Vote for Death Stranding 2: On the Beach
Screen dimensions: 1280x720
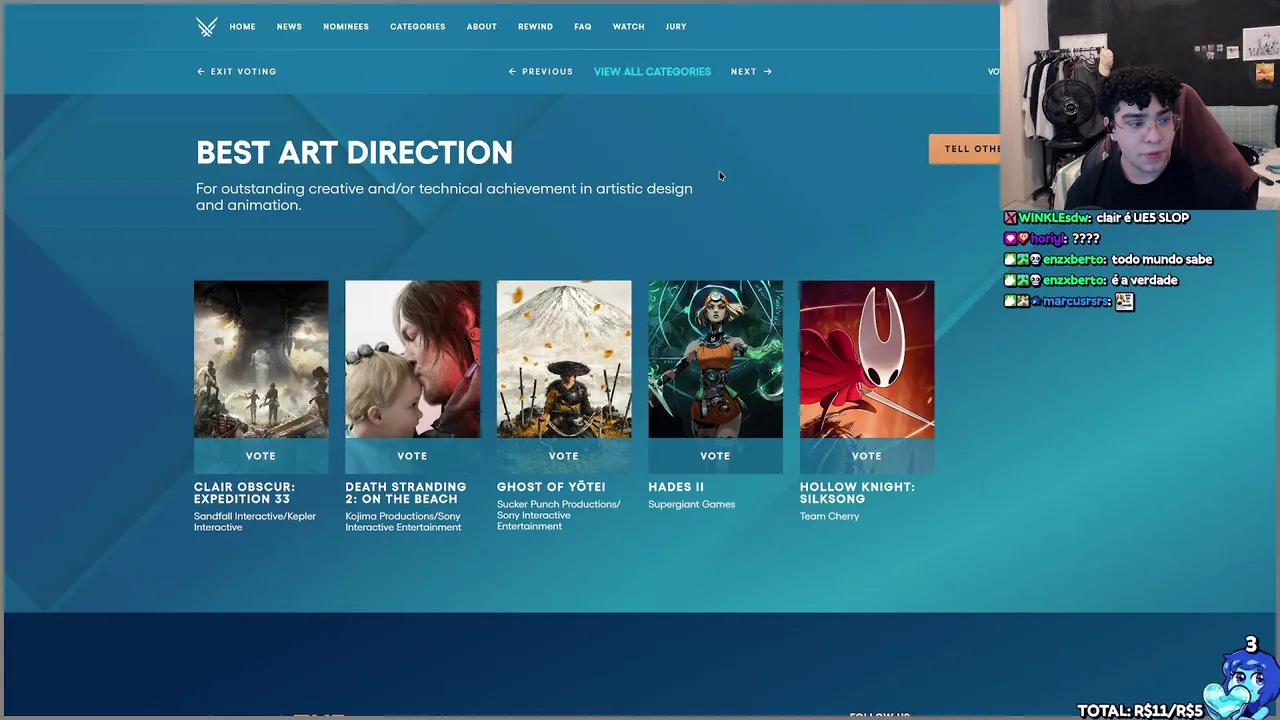point(412,456)
